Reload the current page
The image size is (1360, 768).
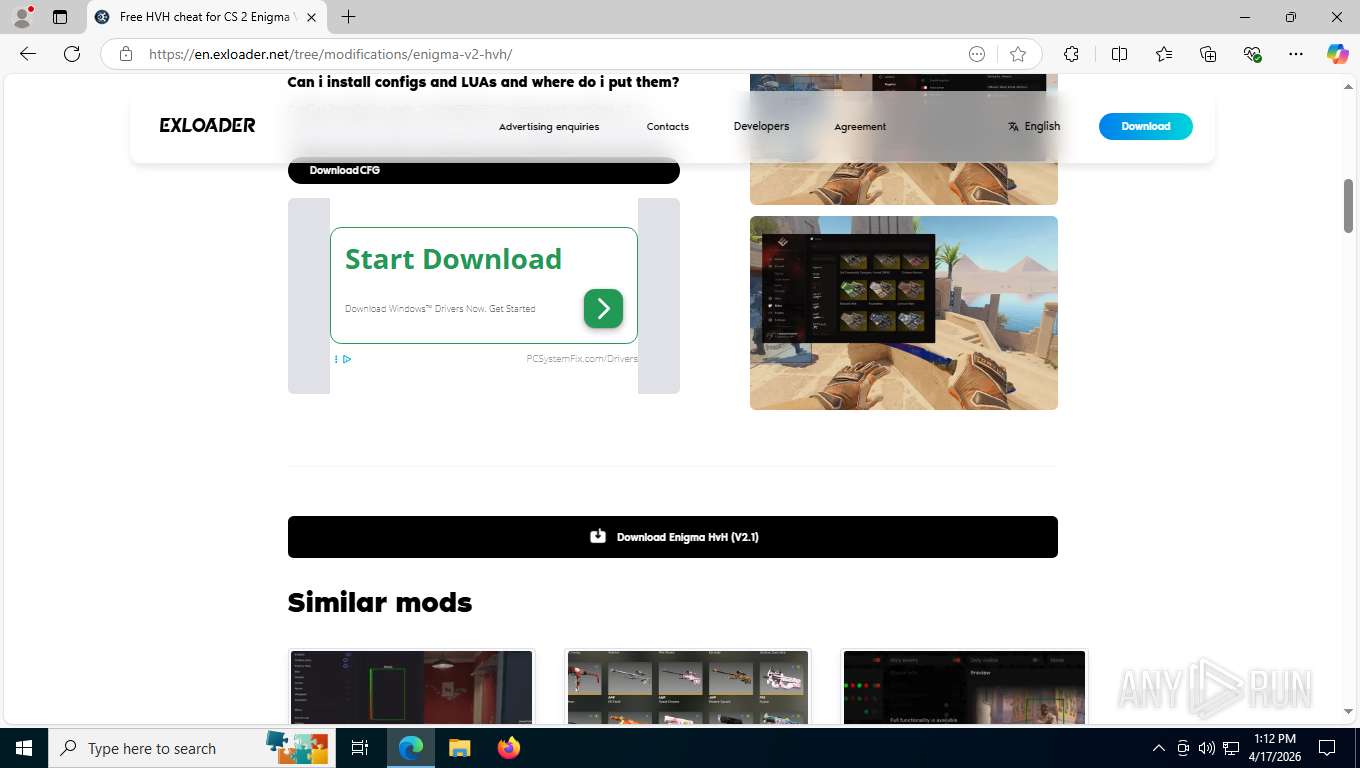(72, 54)
